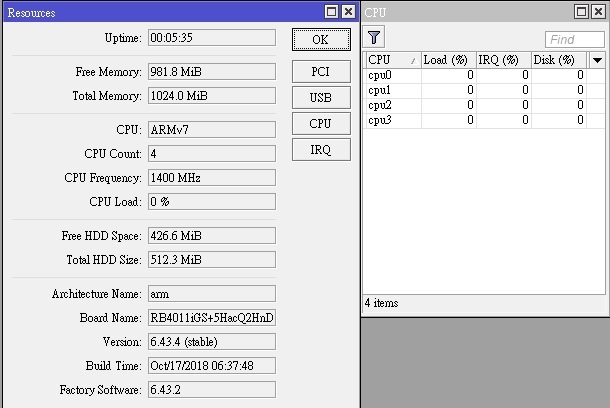Click the Uptime field 00:05:35
This screenshot has height=408, width=610.
212,38
